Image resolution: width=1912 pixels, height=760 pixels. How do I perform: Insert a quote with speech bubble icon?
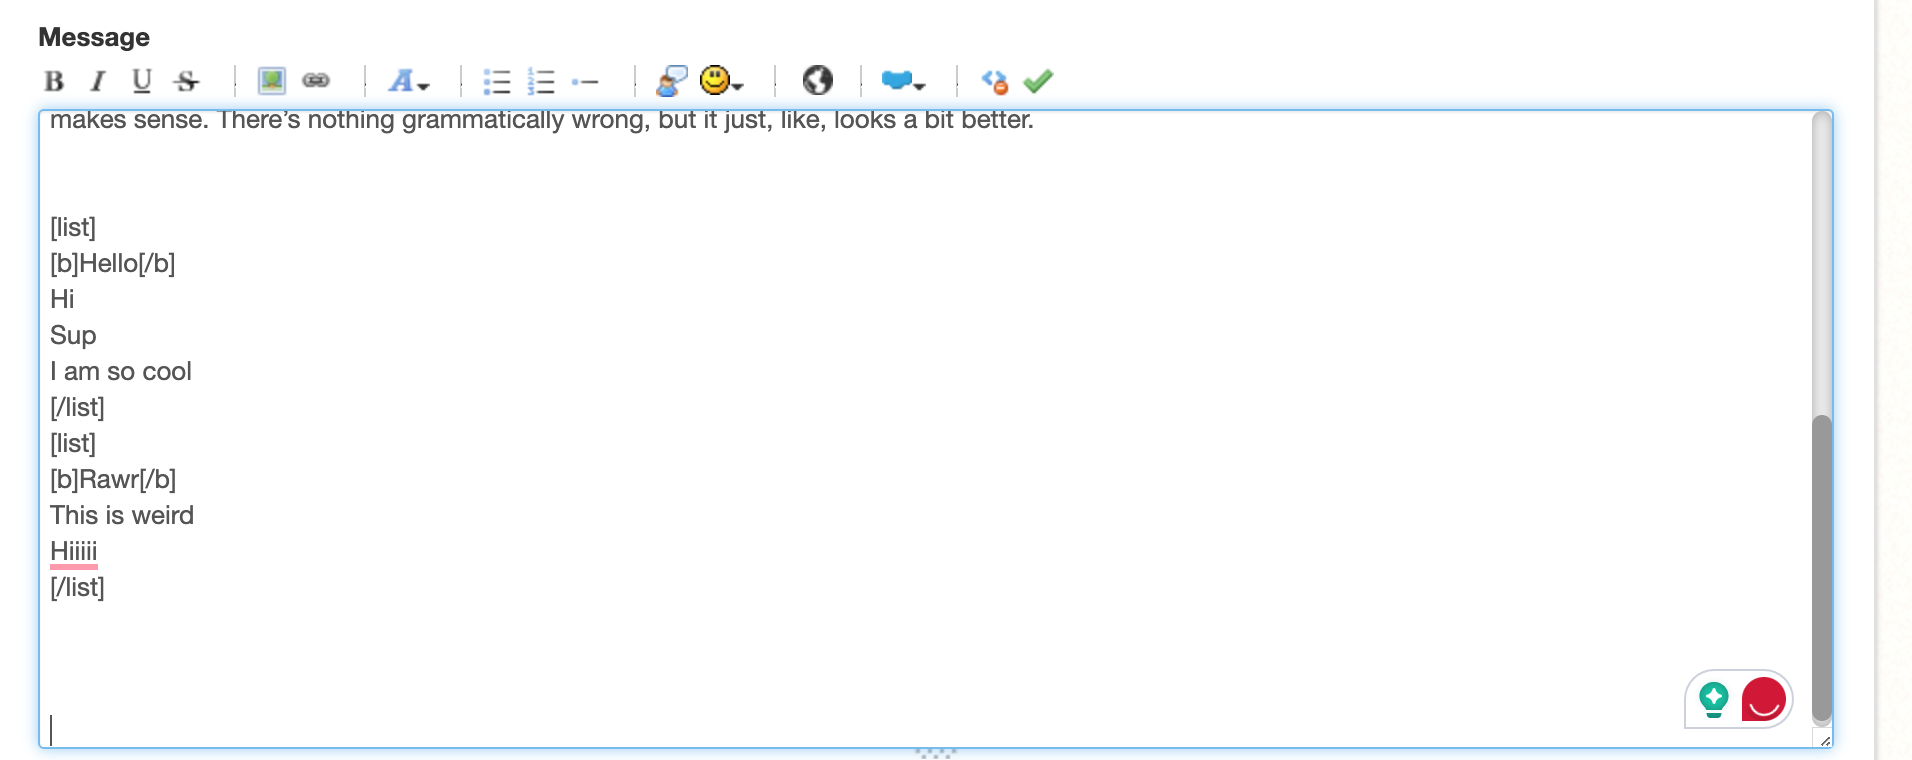[x=671, y=81]
